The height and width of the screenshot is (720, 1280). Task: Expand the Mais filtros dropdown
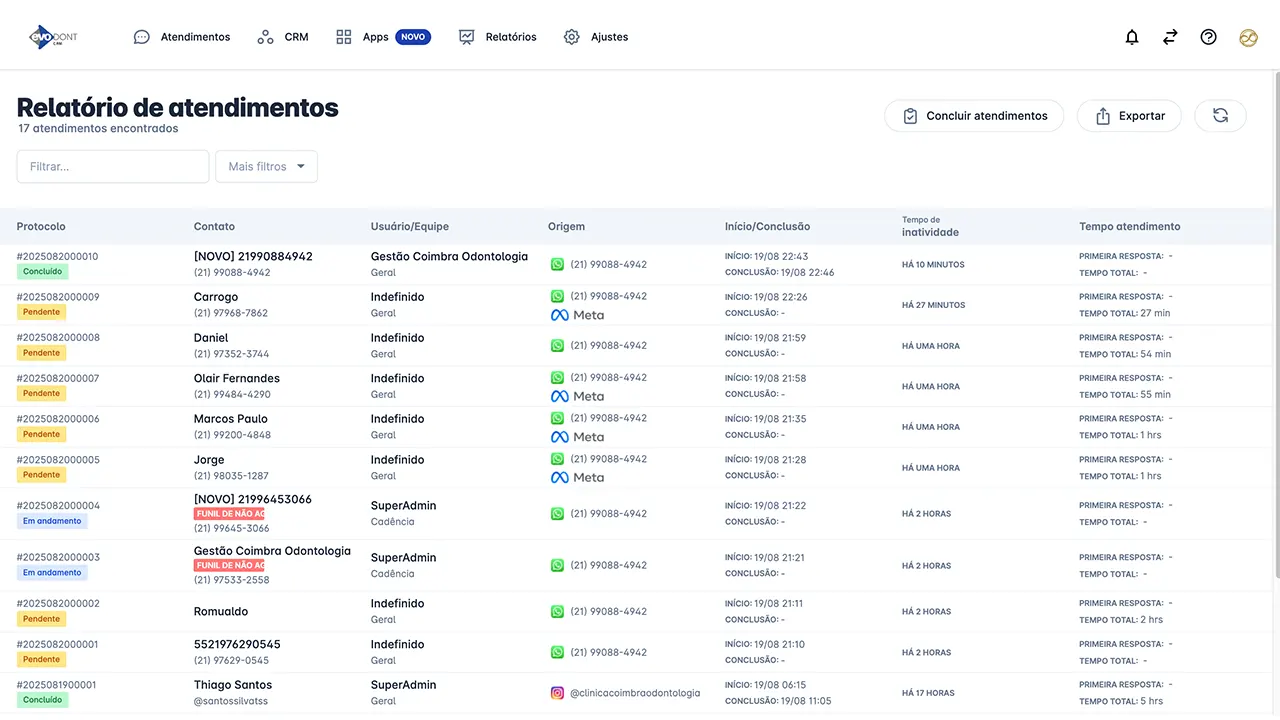coord(266,167)
